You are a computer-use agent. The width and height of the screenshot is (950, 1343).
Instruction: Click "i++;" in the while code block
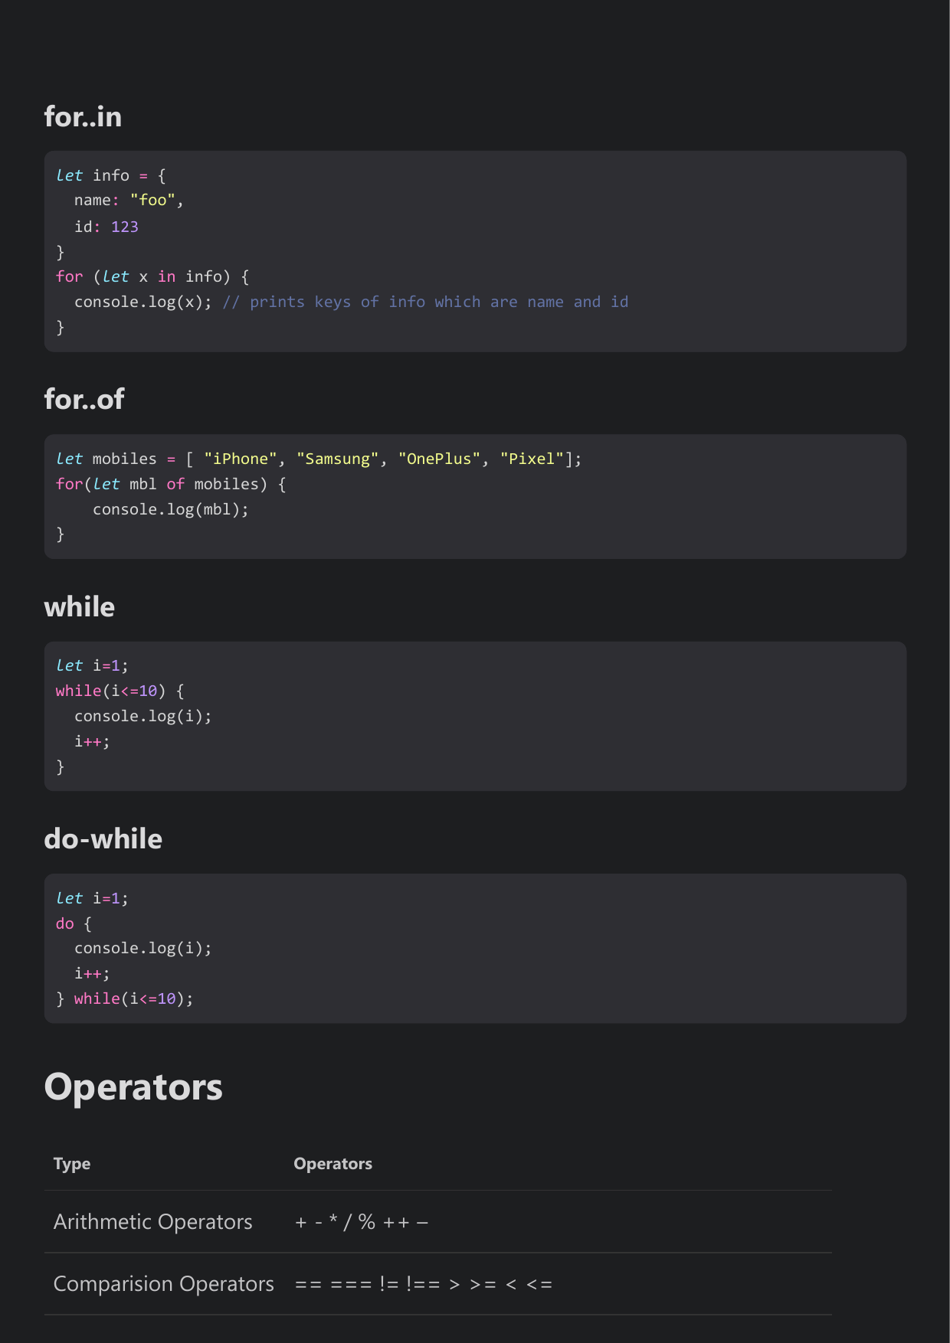[92, 742]
